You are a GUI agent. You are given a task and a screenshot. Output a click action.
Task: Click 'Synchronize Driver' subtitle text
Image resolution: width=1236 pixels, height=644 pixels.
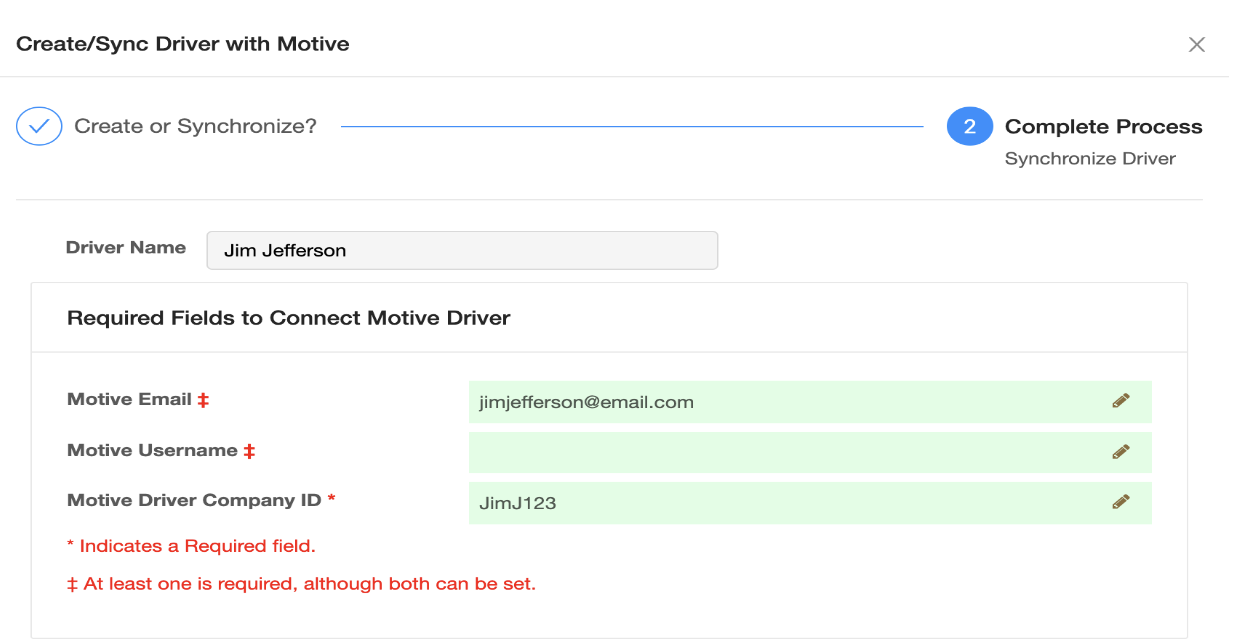pyautogui.click(x=1090, y=159)
